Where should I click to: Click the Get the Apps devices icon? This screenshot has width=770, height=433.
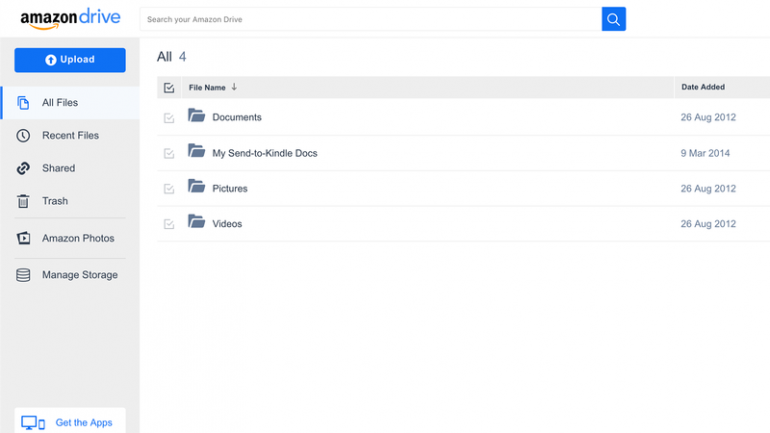[33, 423]
